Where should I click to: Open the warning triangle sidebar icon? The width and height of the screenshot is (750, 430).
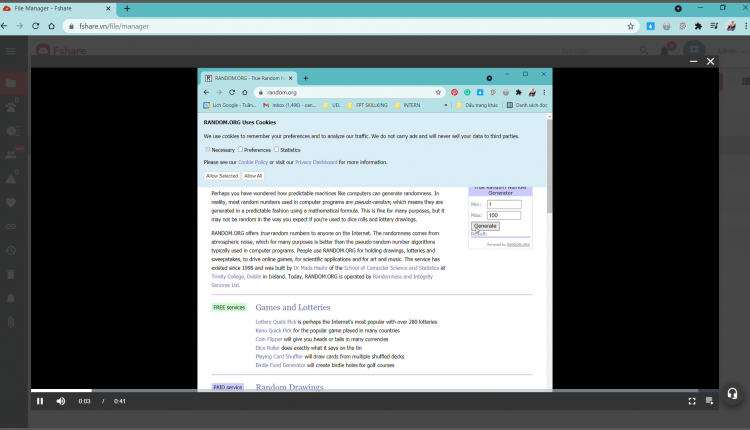11,179
